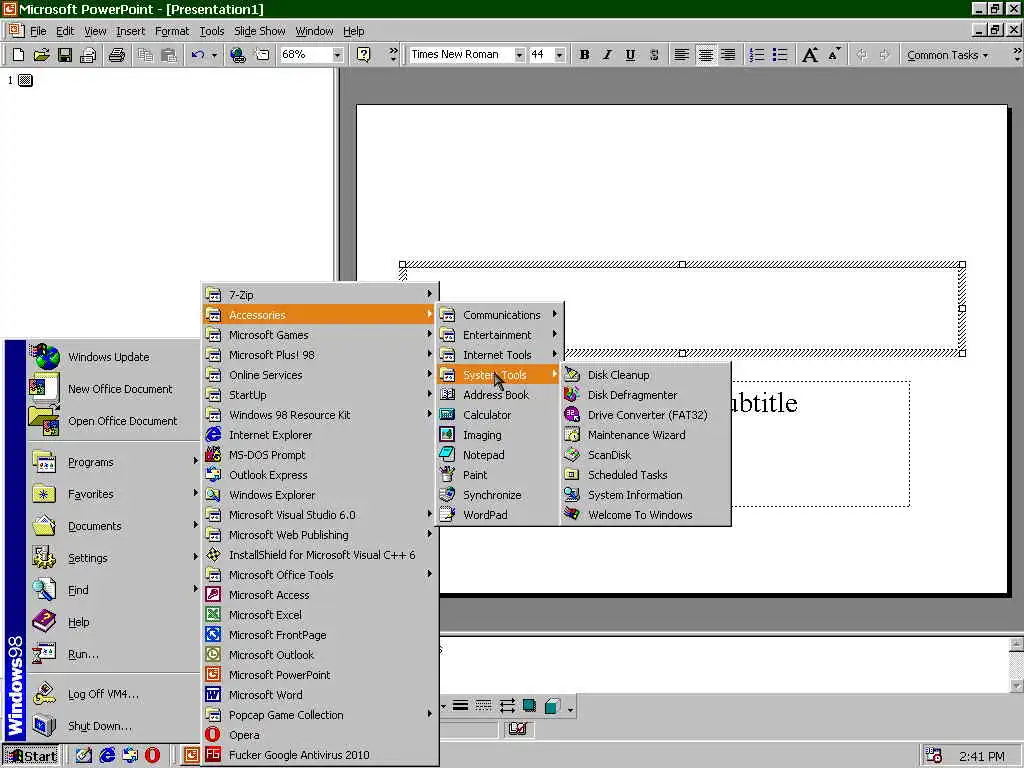The image size is (1024, 768).
Task: Expand the Microsoft Games submenu
Action: [319, 335]
